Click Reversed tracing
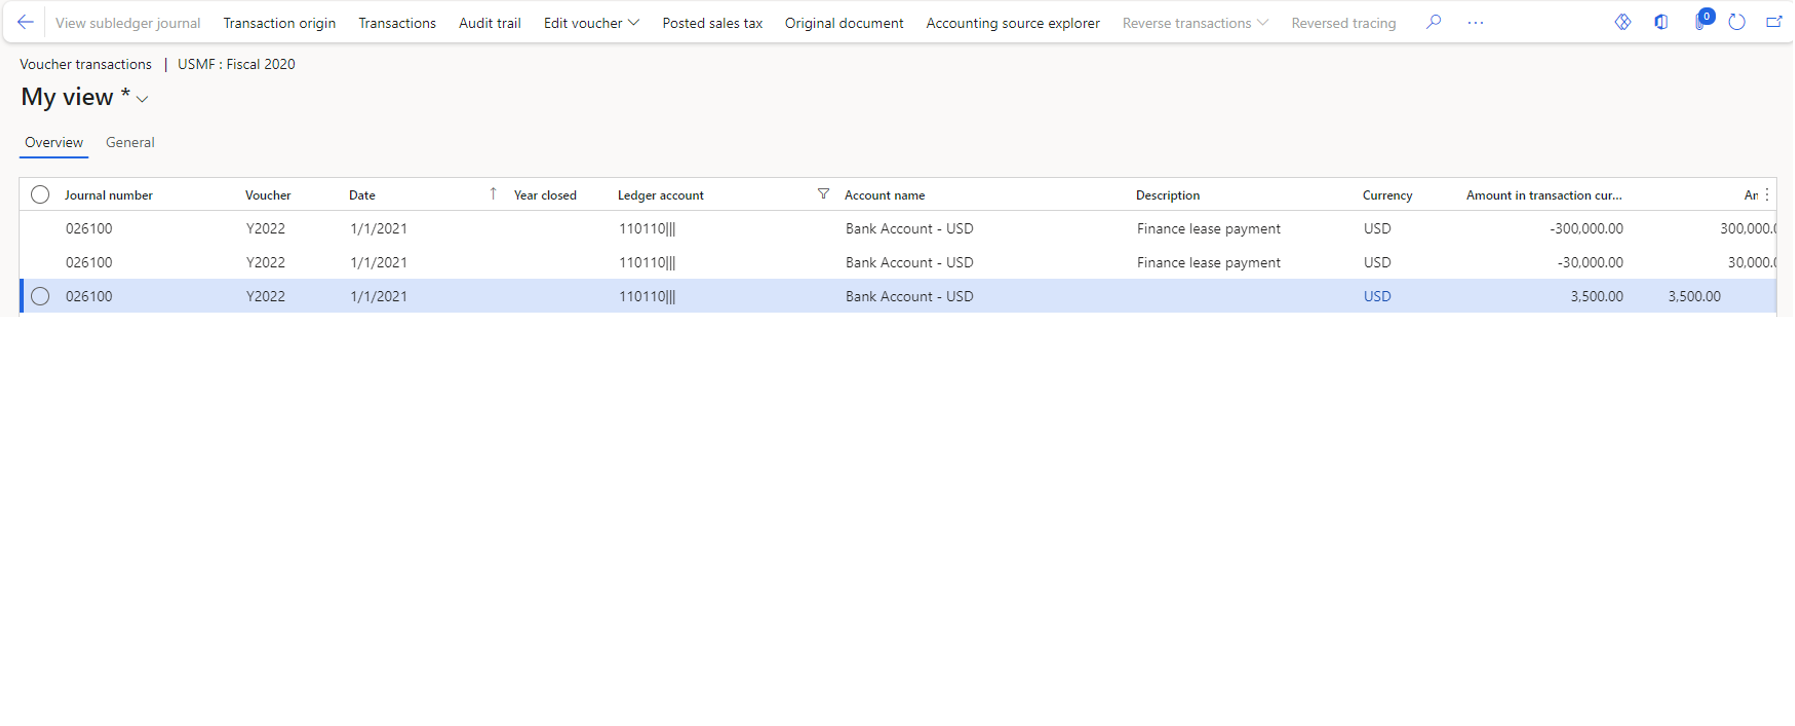The width and height of the screenshot is (1795, 726). tap(1343, 23)
